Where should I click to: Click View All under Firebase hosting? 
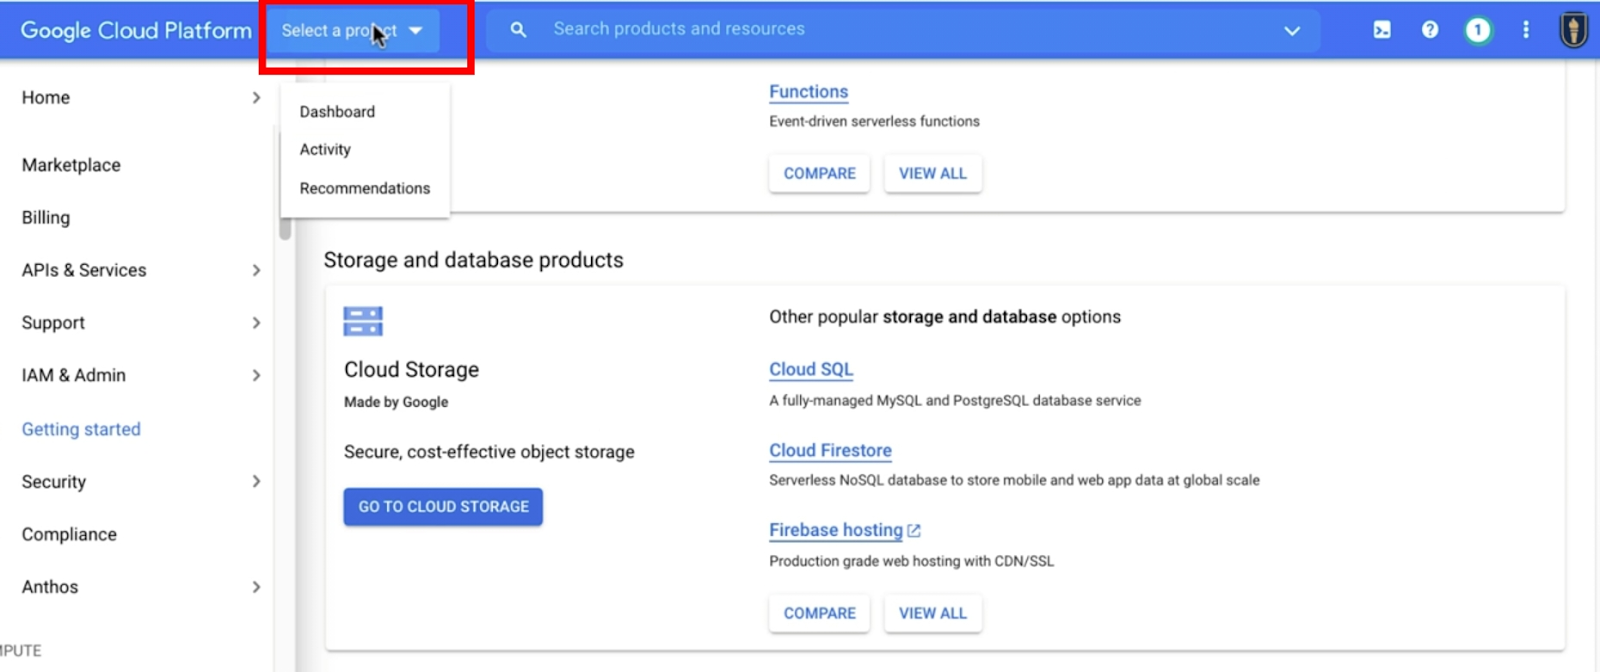point(933,613)
